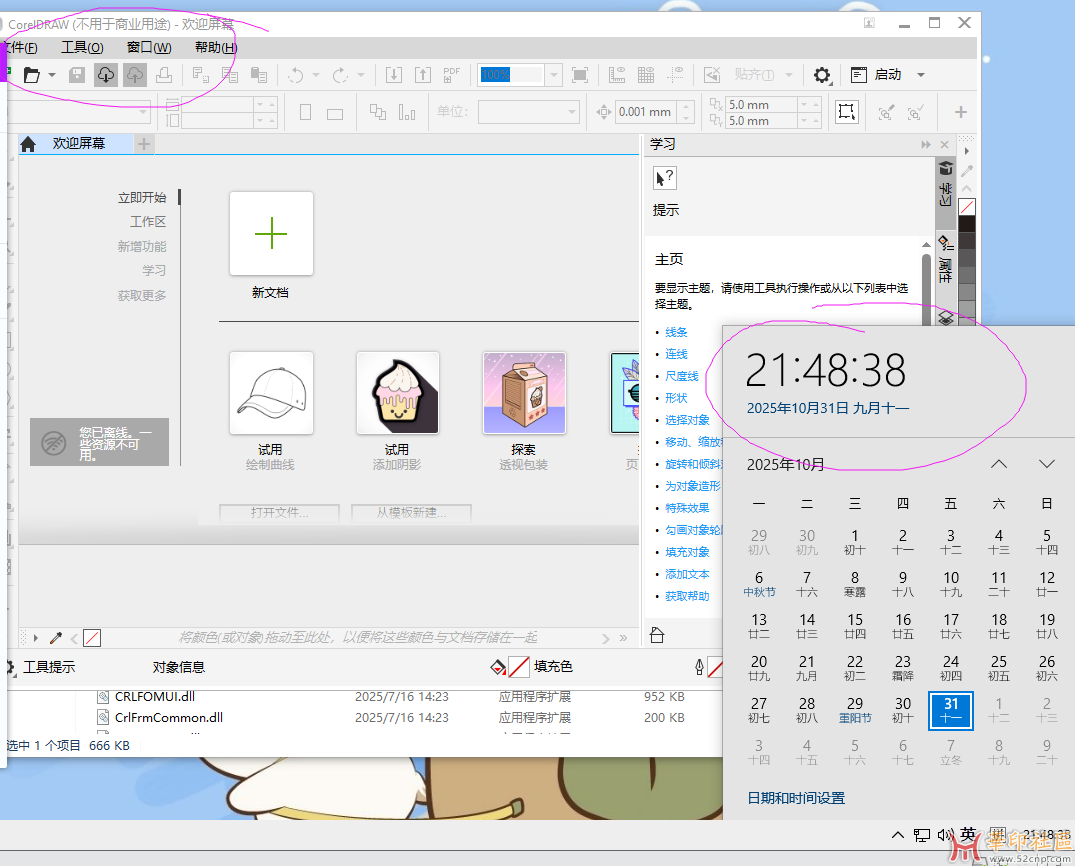Toggle the Show rulers icon
The width and height of the screenshot is (1075, 866).
click(x=617, y=75)
